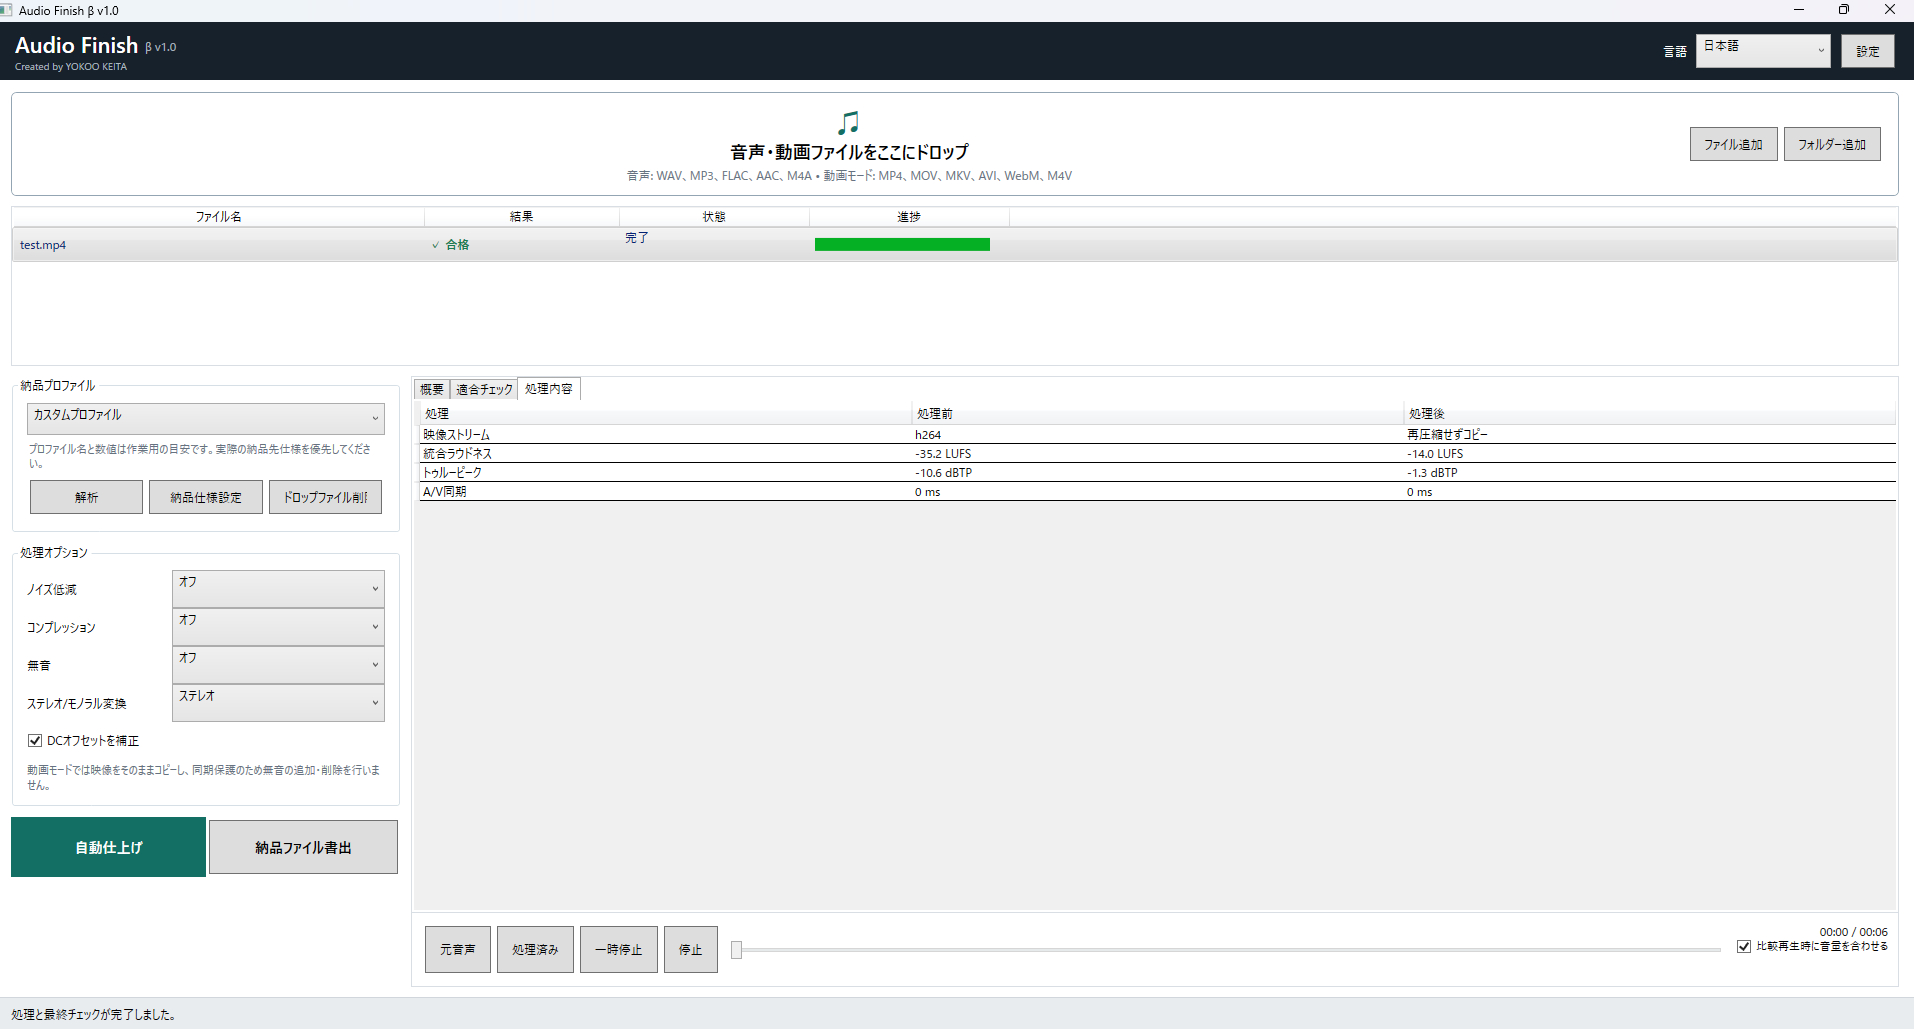
Task: Click 一時停止 to pause playback
Action: [619, 949]
